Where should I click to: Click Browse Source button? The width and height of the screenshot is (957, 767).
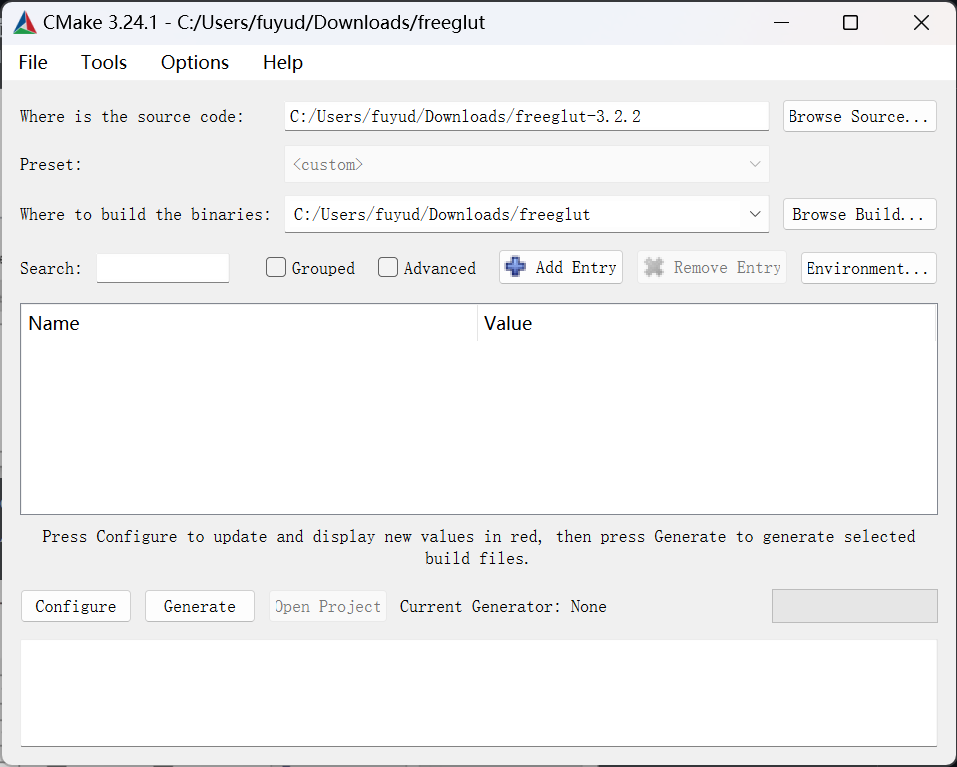pos(859,116)
